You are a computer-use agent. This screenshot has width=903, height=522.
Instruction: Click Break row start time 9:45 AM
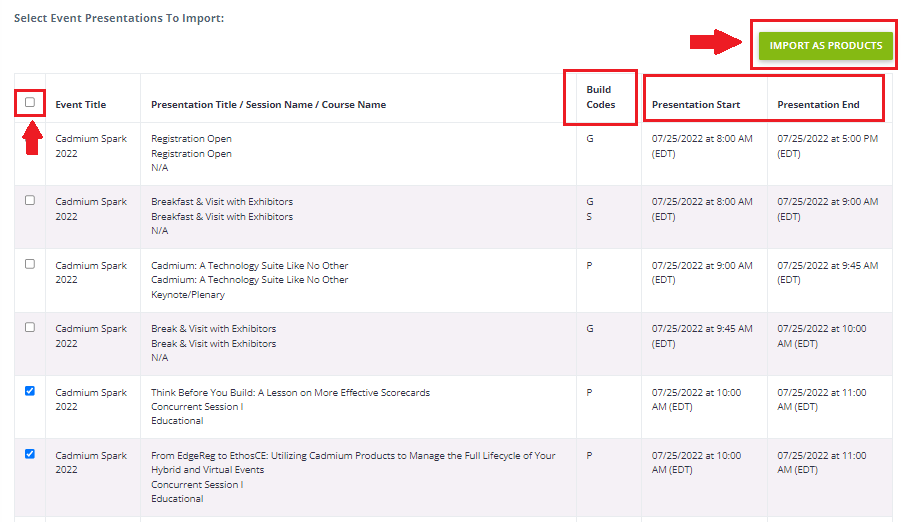[x=702, y=336]
